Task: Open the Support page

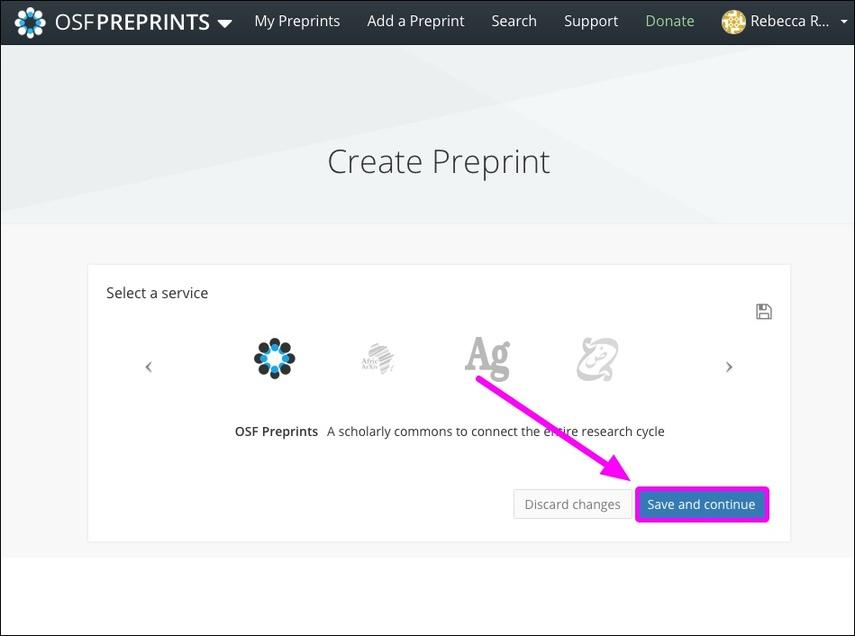Action: point(591,21)
